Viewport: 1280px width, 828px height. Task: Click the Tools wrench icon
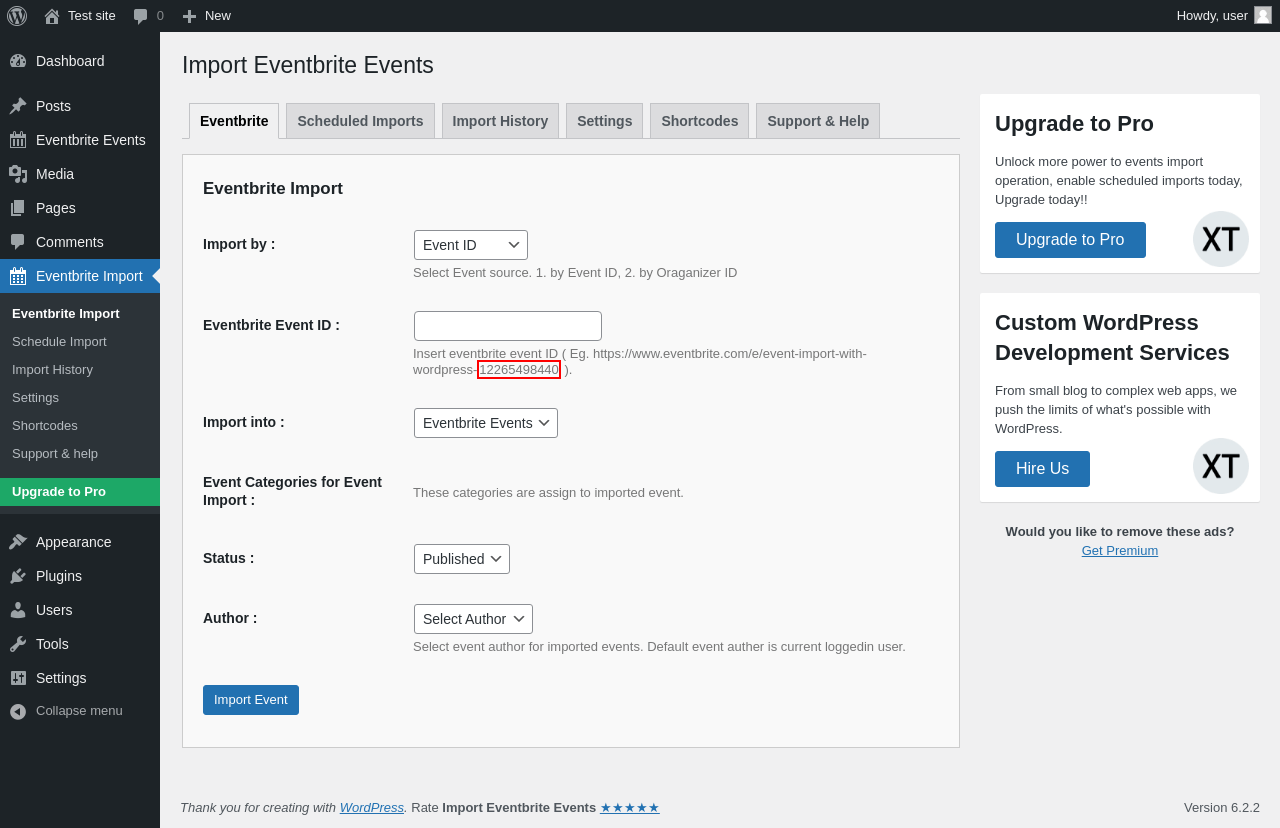click(x=18, y=644)
